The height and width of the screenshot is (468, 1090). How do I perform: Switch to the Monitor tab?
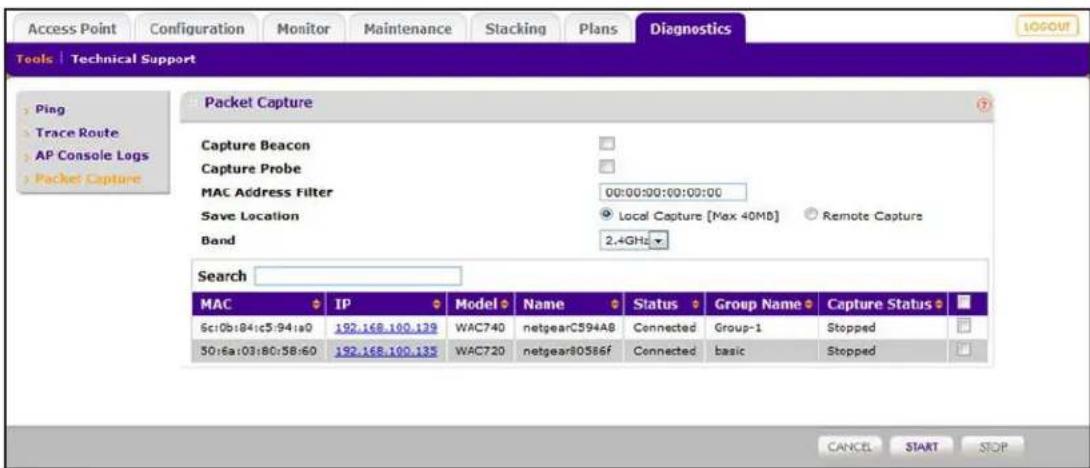pos(302,29)
